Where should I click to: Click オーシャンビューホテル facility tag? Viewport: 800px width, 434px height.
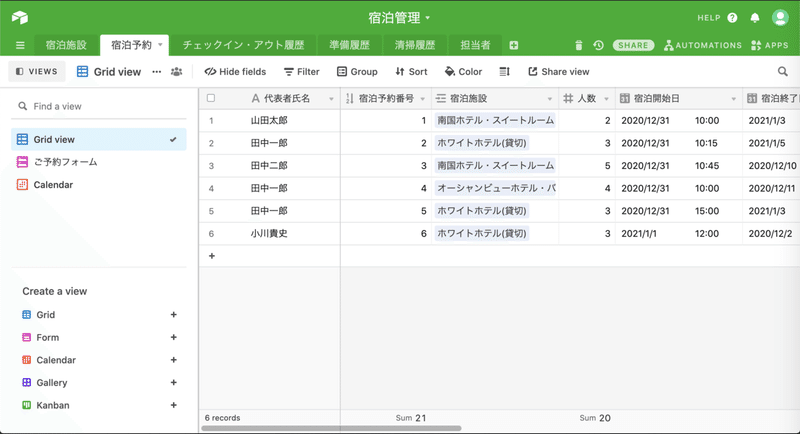coord(495,188)
